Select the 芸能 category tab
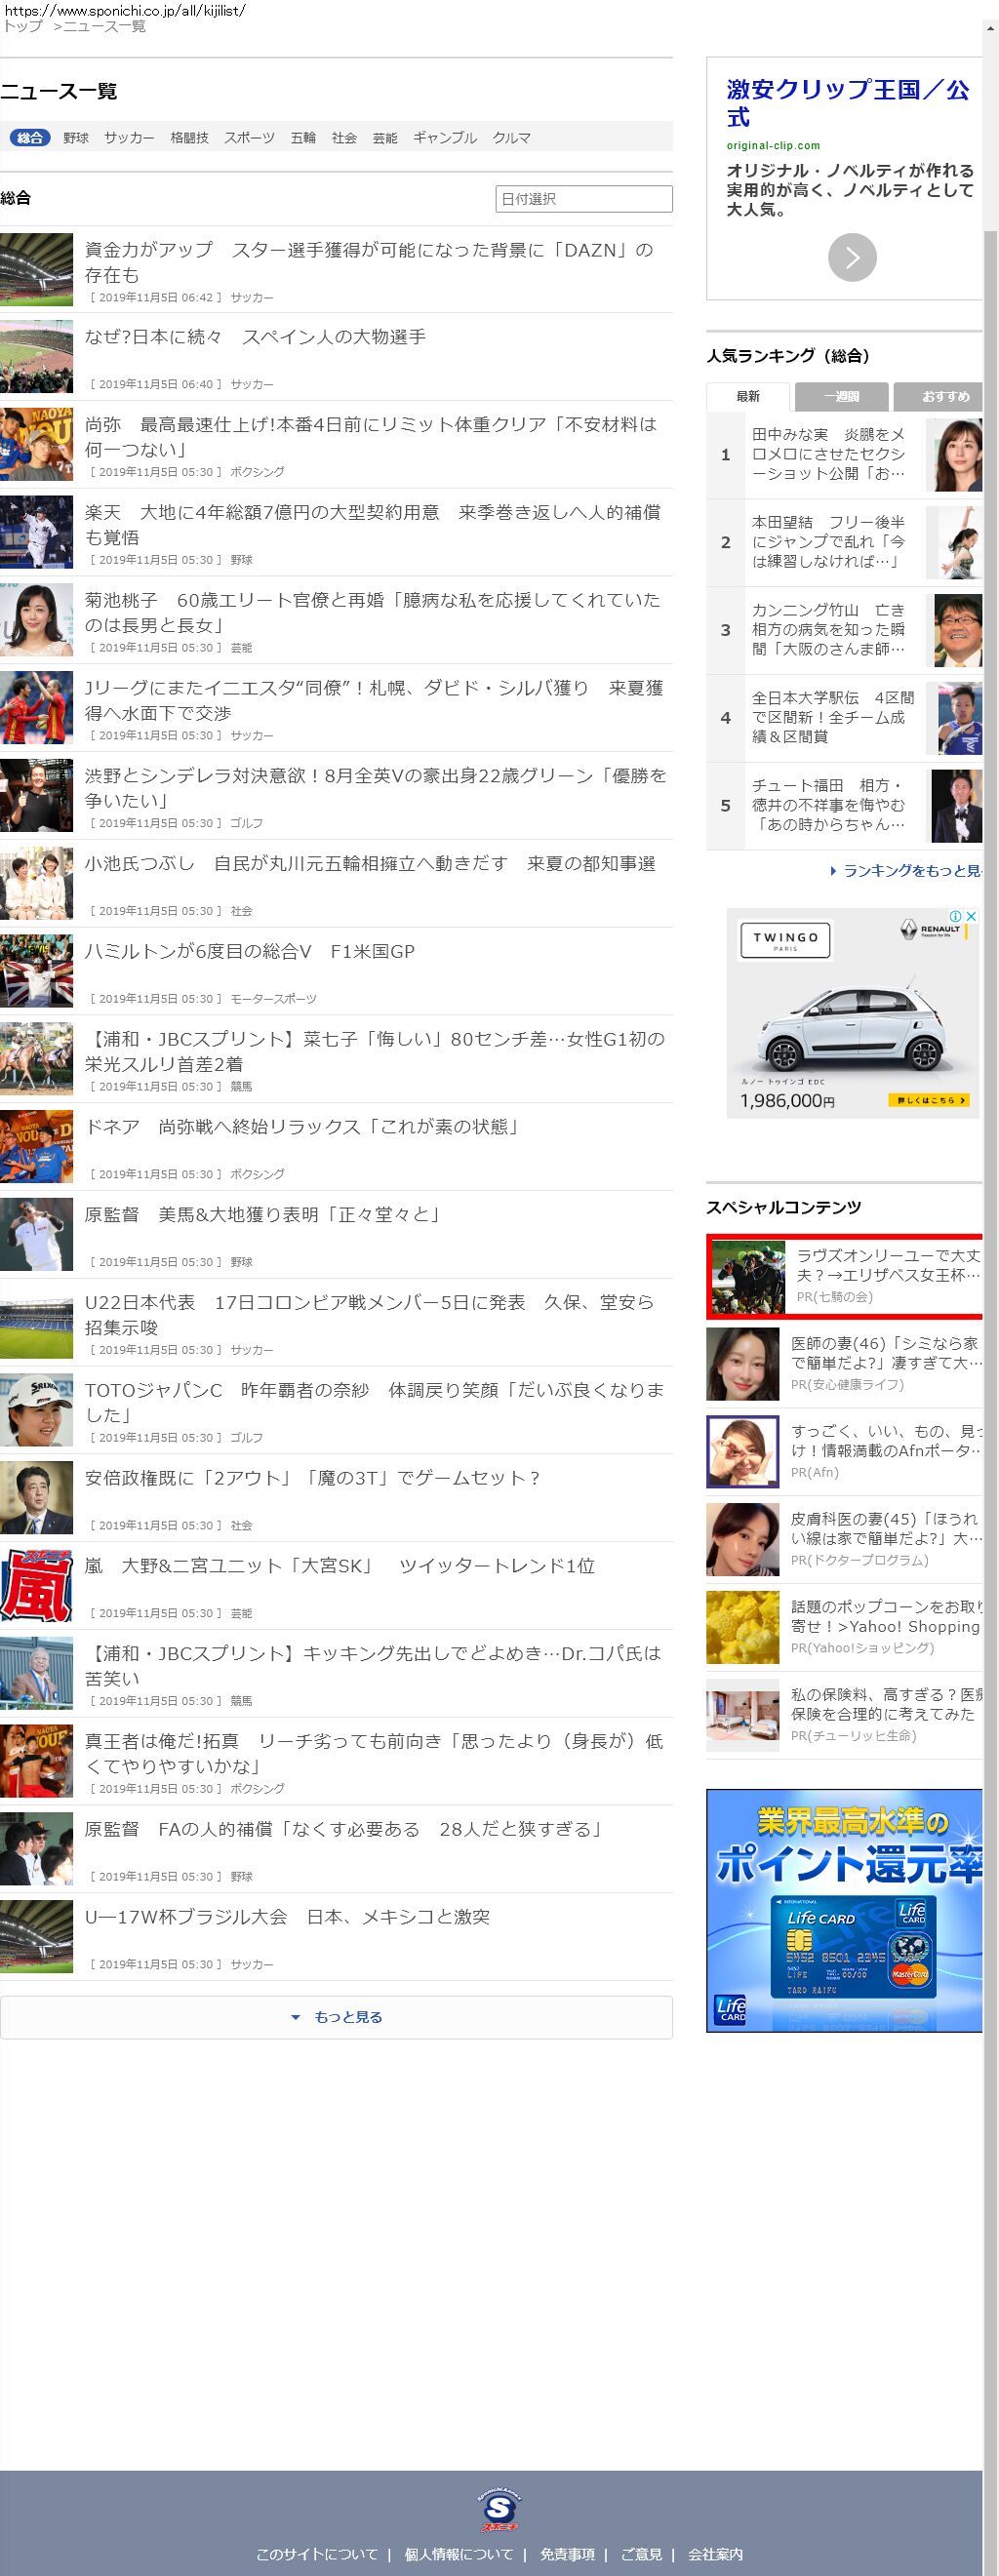The image size is (999, 2576). tap(385, 138)
